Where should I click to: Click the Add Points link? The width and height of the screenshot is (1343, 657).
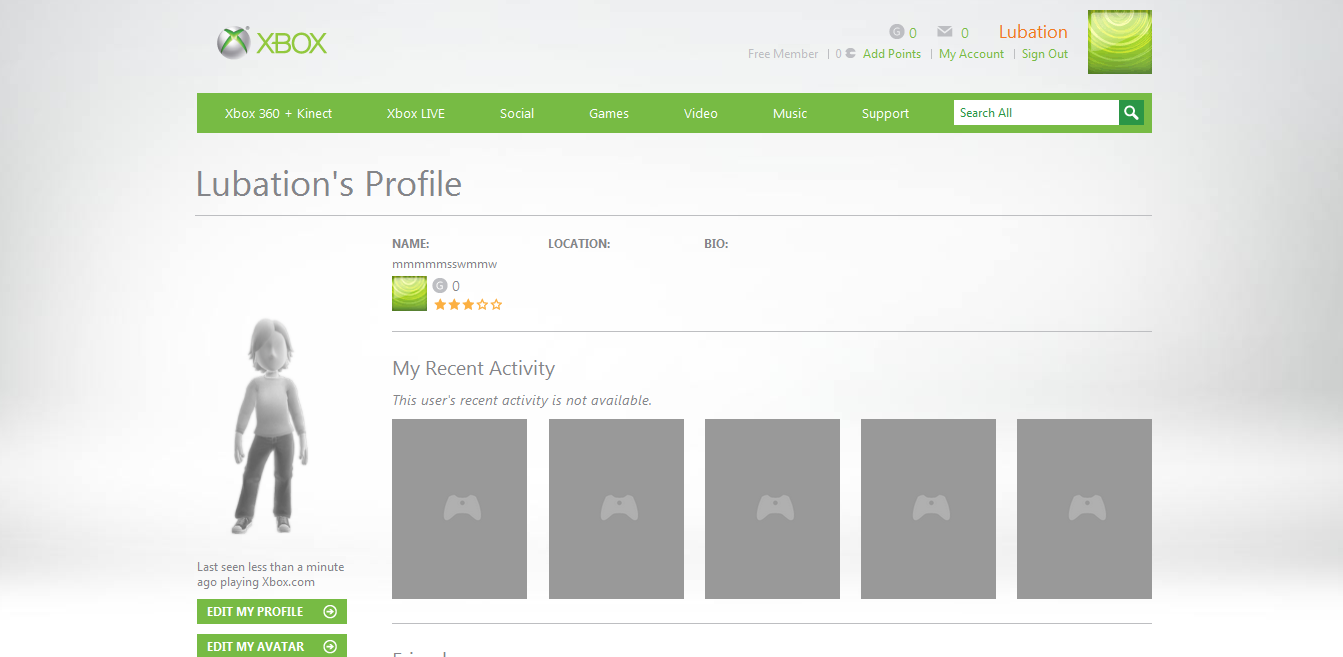tap(892, 54)
